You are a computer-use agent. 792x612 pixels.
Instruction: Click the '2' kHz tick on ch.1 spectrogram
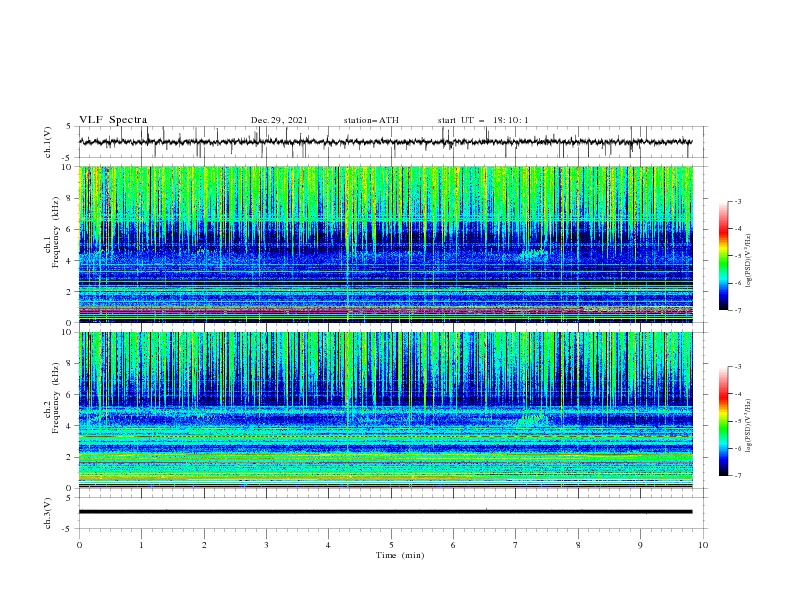point(70,291)
